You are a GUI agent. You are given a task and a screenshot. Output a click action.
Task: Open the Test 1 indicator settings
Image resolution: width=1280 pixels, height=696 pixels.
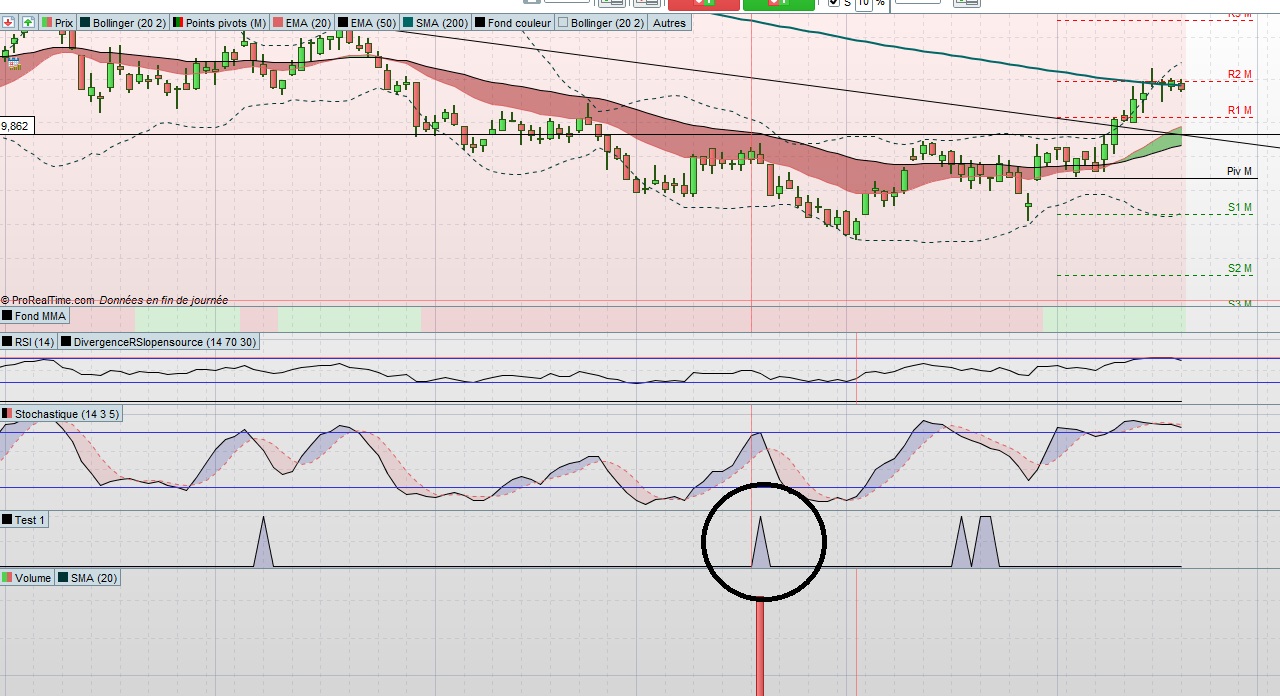(x=24, y=520)
